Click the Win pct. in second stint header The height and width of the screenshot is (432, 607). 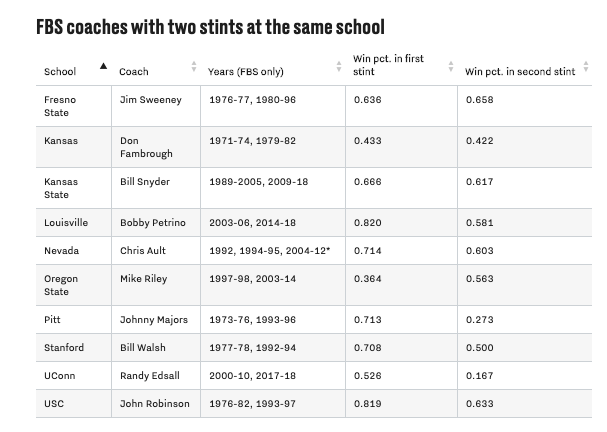pyautogui.click(x=520, y=71)
